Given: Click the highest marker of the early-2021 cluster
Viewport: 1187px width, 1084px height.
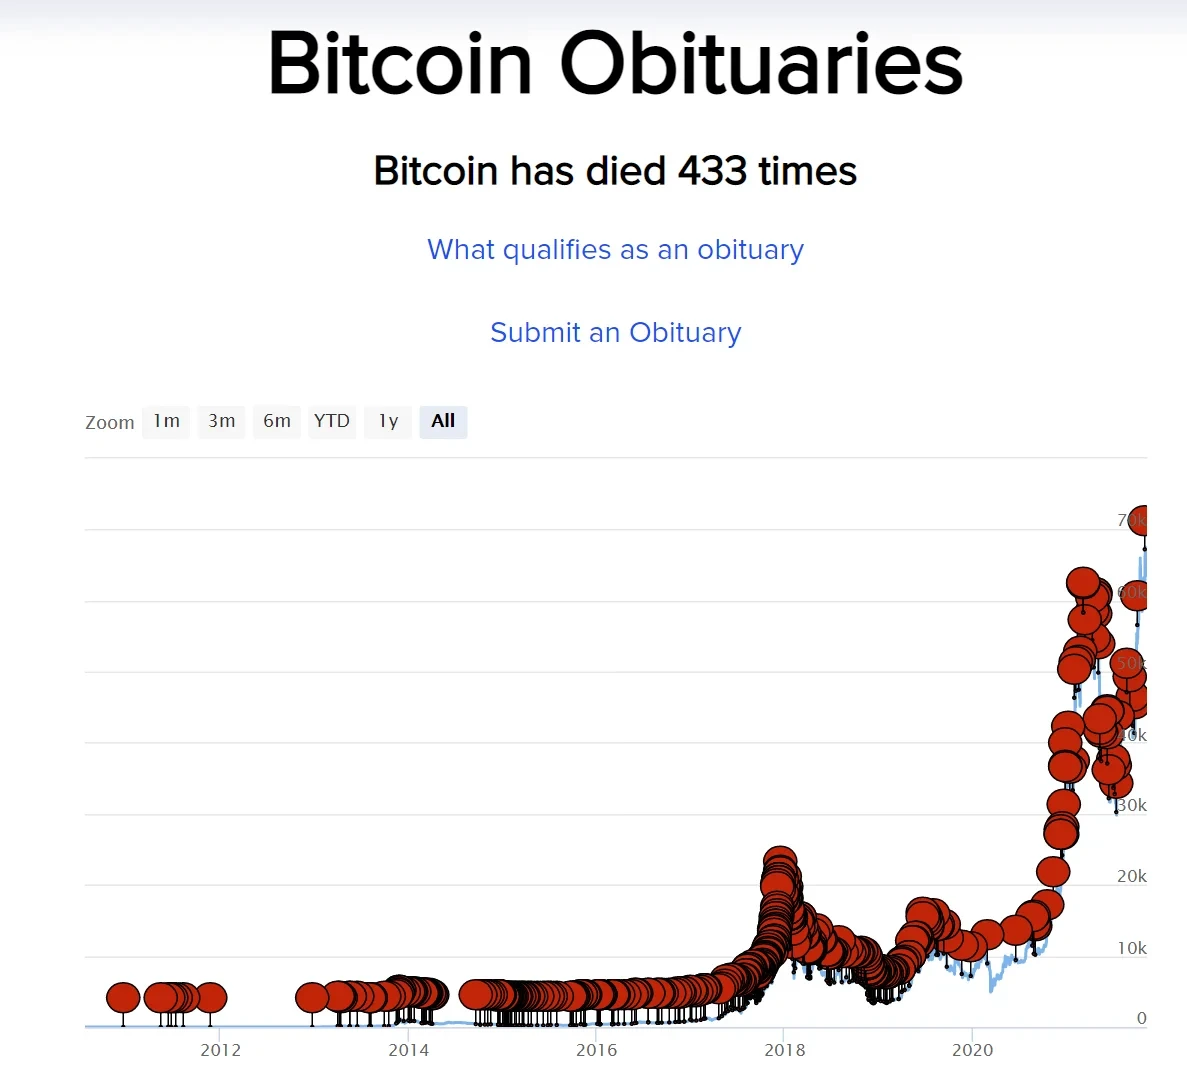Looking at the screenshot, I should coord(1083,581).
